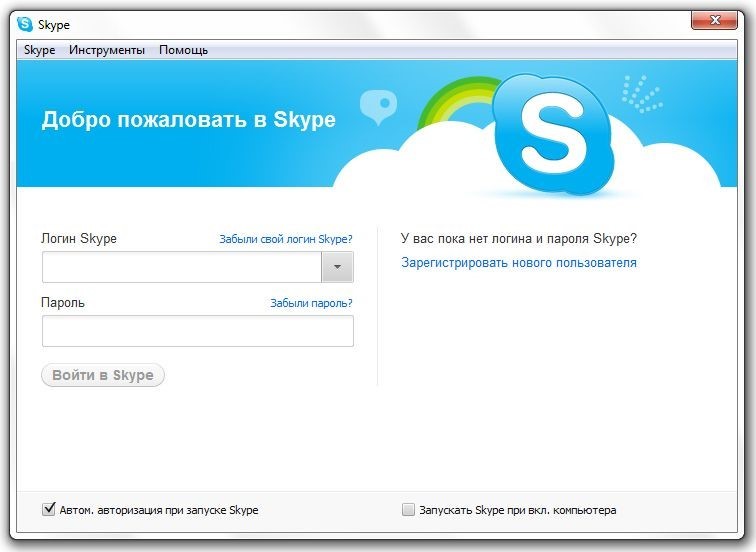Screen dimensions: 756x552
Task: Open the Помощь menu
Action: pyautogui.click(x=183, y=50)
